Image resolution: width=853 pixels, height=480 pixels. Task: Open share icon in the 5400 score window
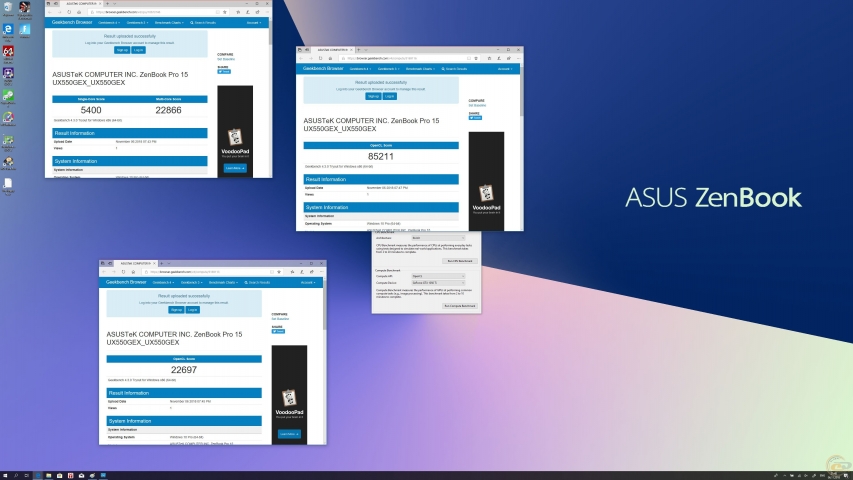[x=258, y=12]
